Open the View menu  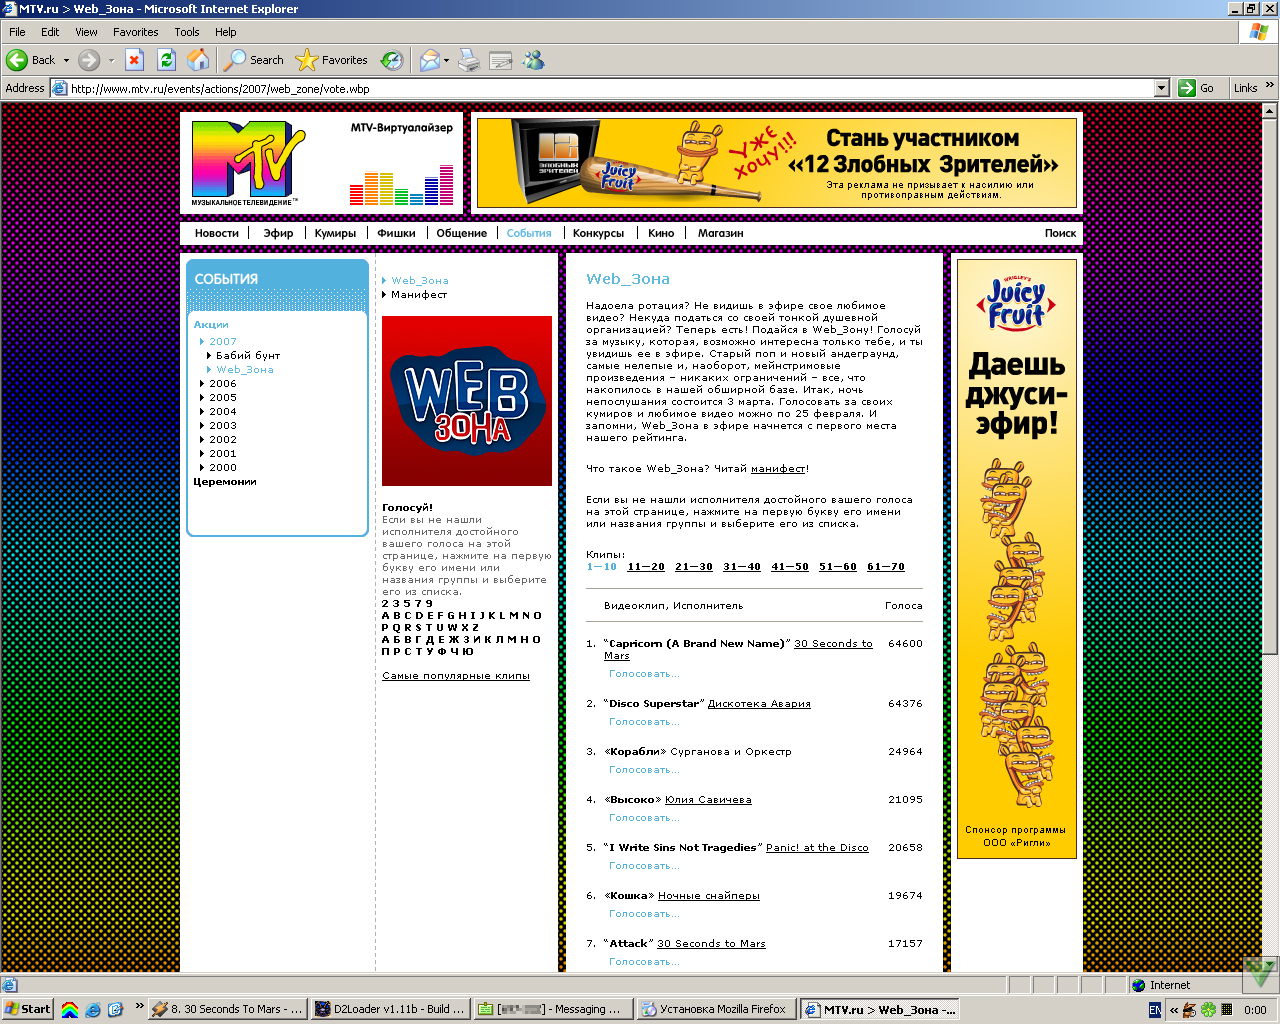[x=86, y=32]
